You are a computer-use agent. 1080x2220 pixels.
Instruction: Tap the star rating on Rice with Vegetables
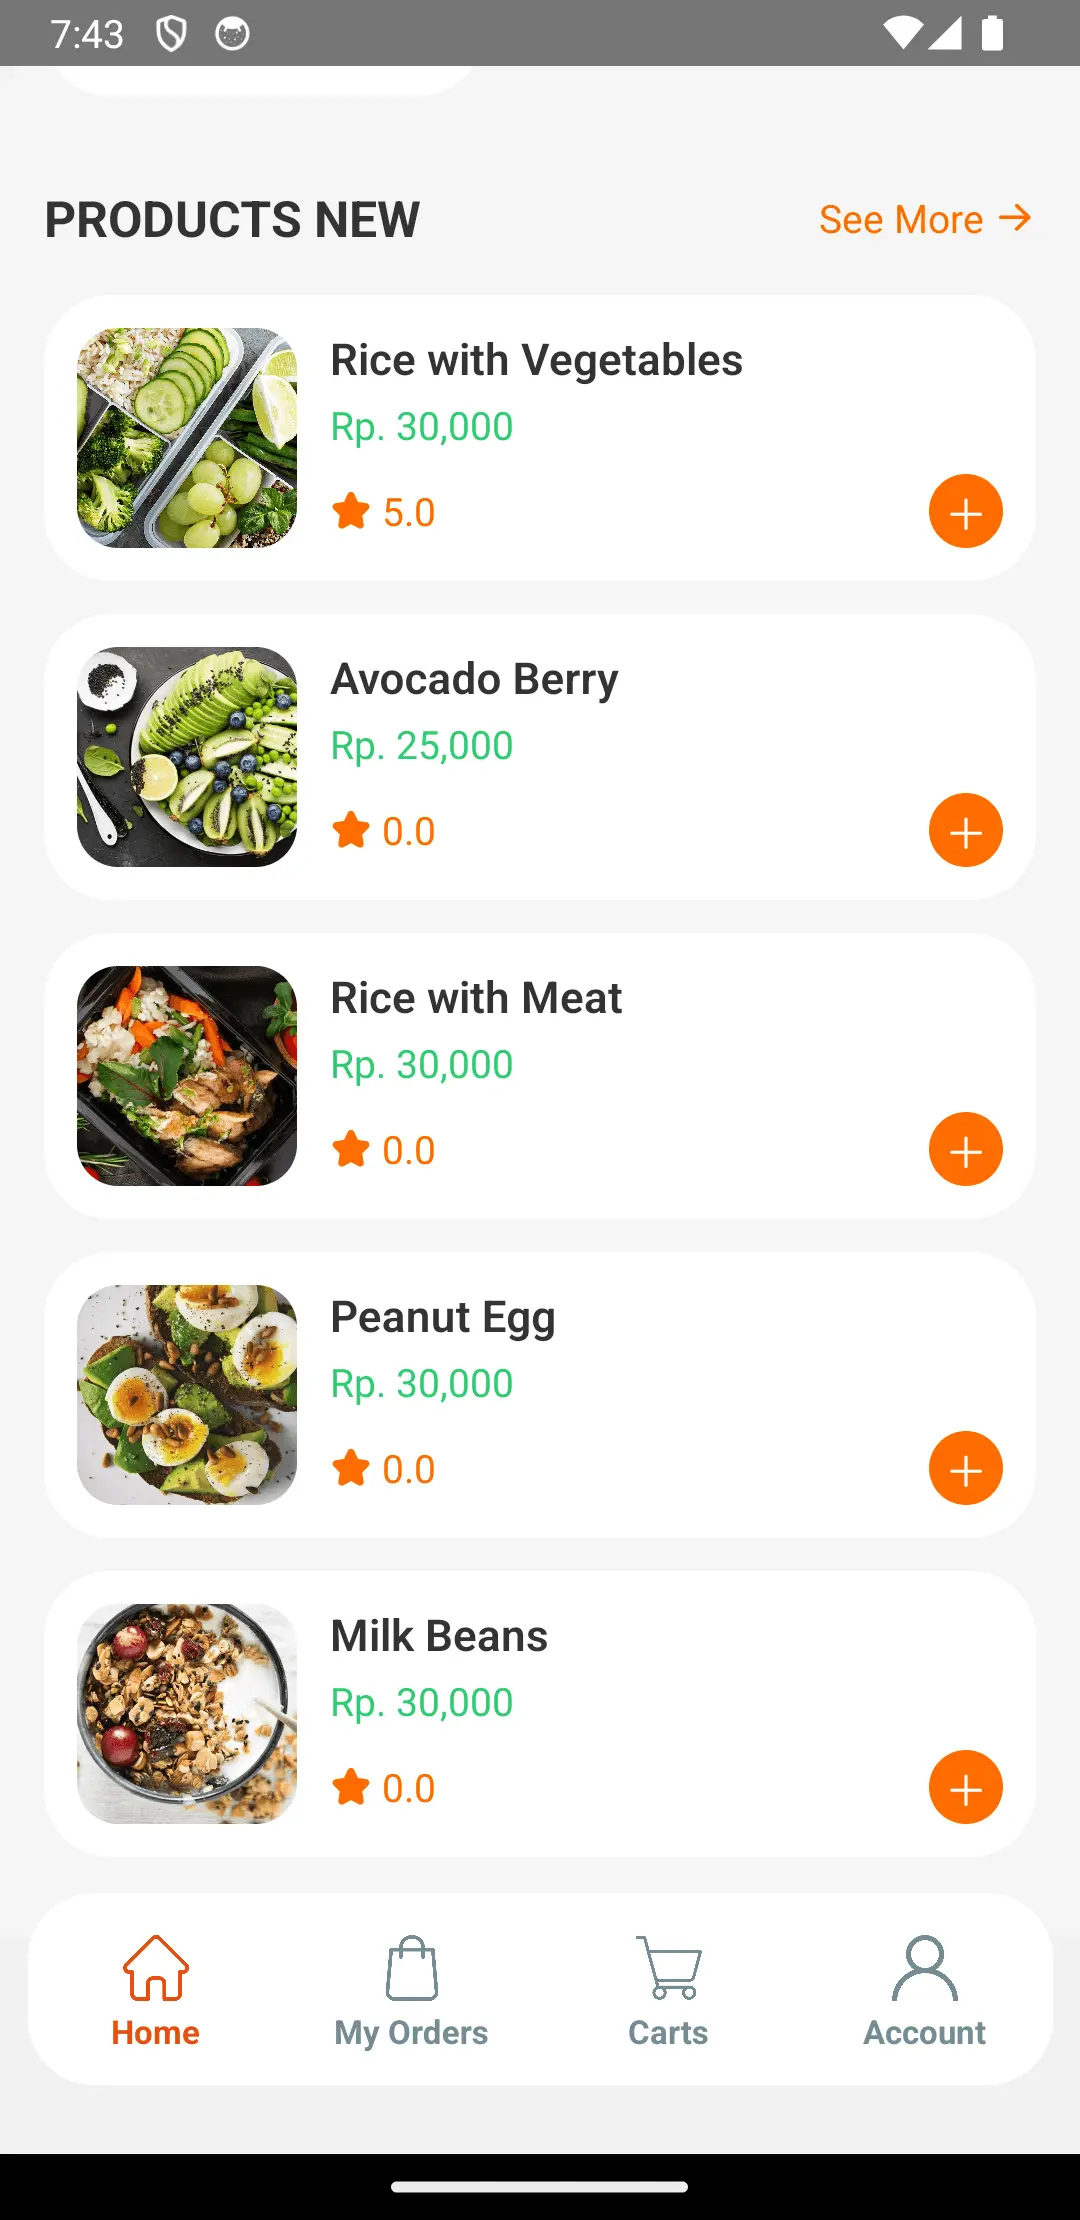tap(384, 512)
